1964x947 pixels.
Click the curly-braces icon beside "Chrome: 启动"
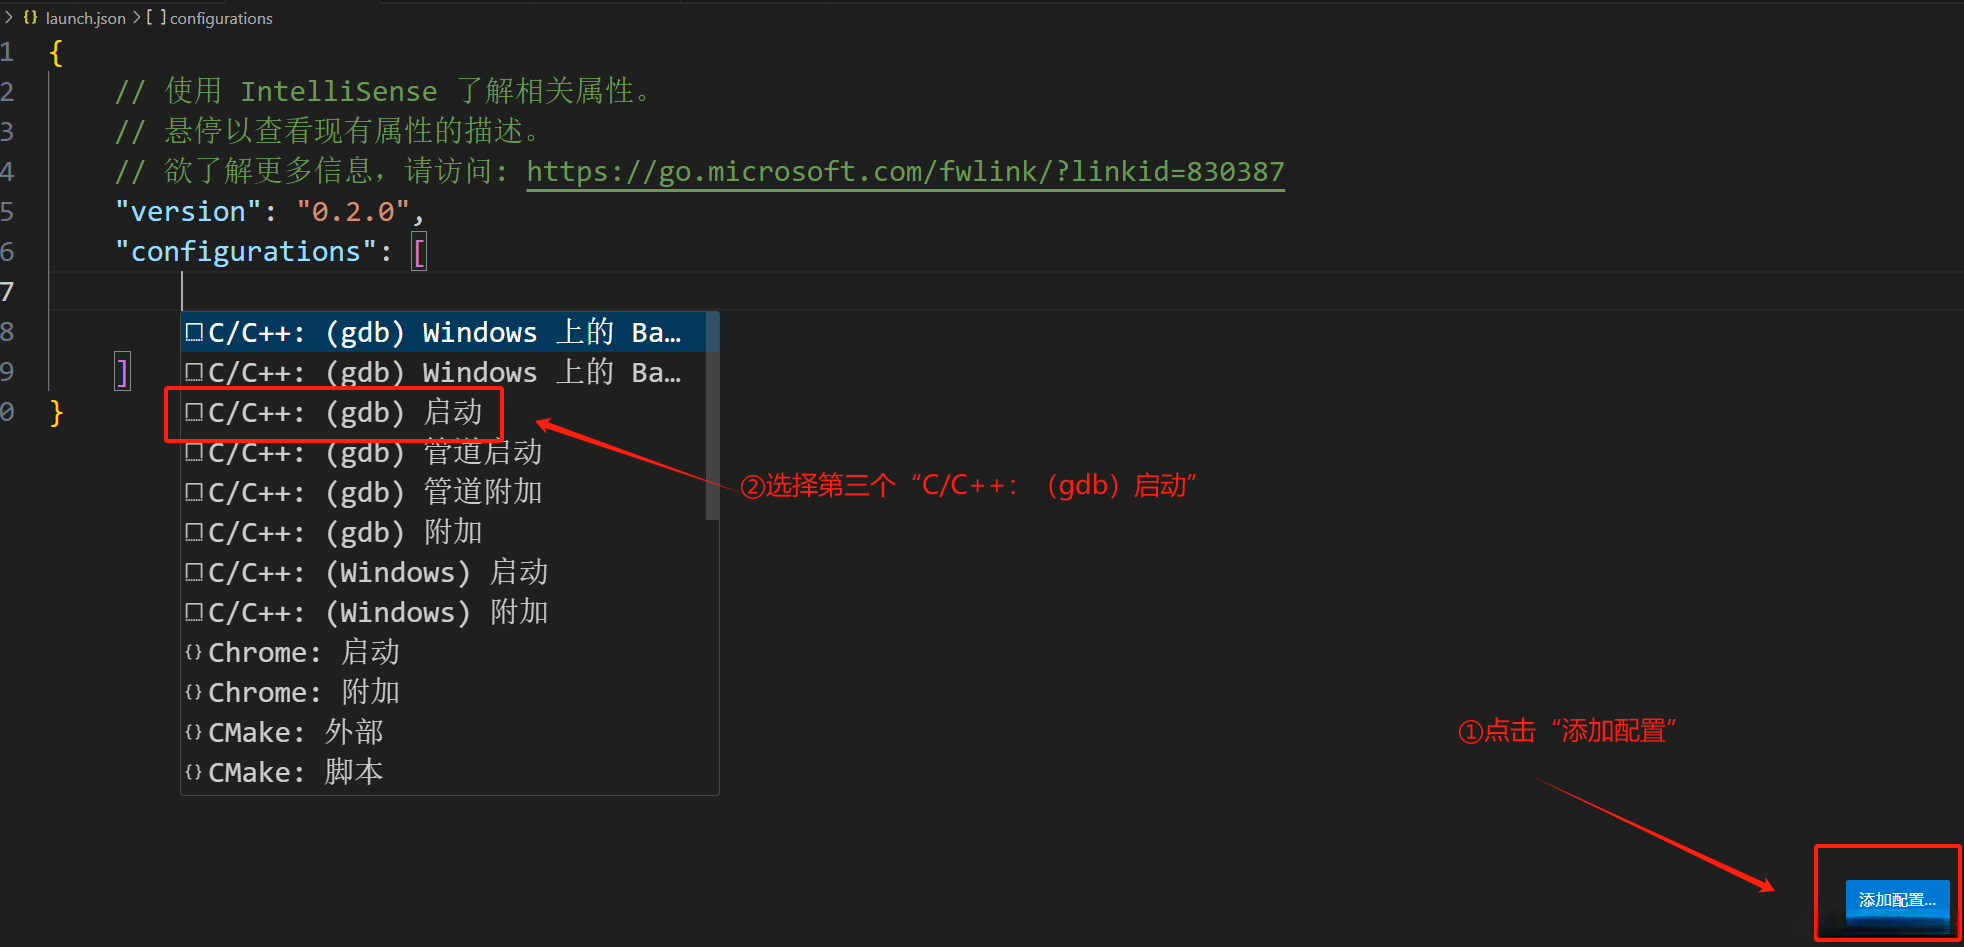(193, 651)
